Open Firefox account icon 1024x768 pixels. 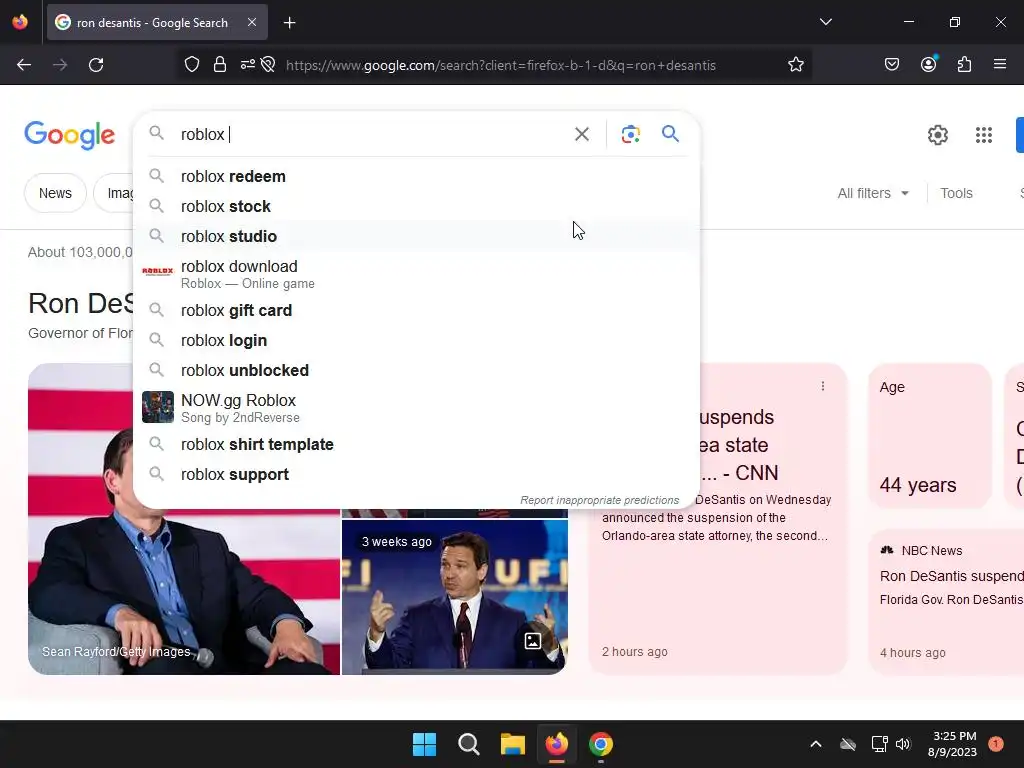[928, 64]
